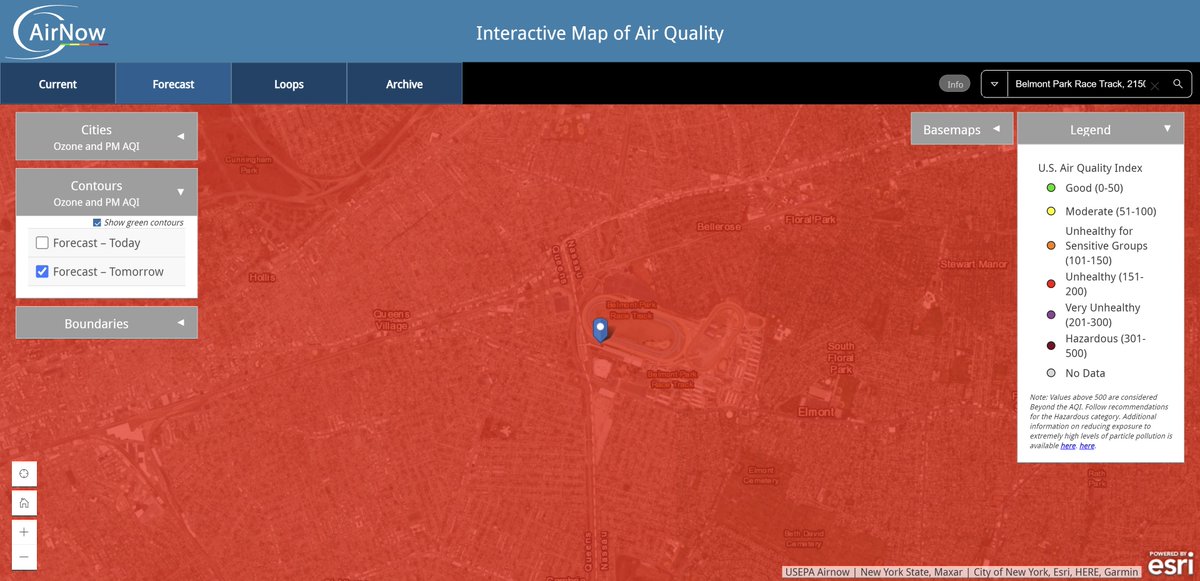
Task: Zoom in using the plus icon
Action: 23,532
